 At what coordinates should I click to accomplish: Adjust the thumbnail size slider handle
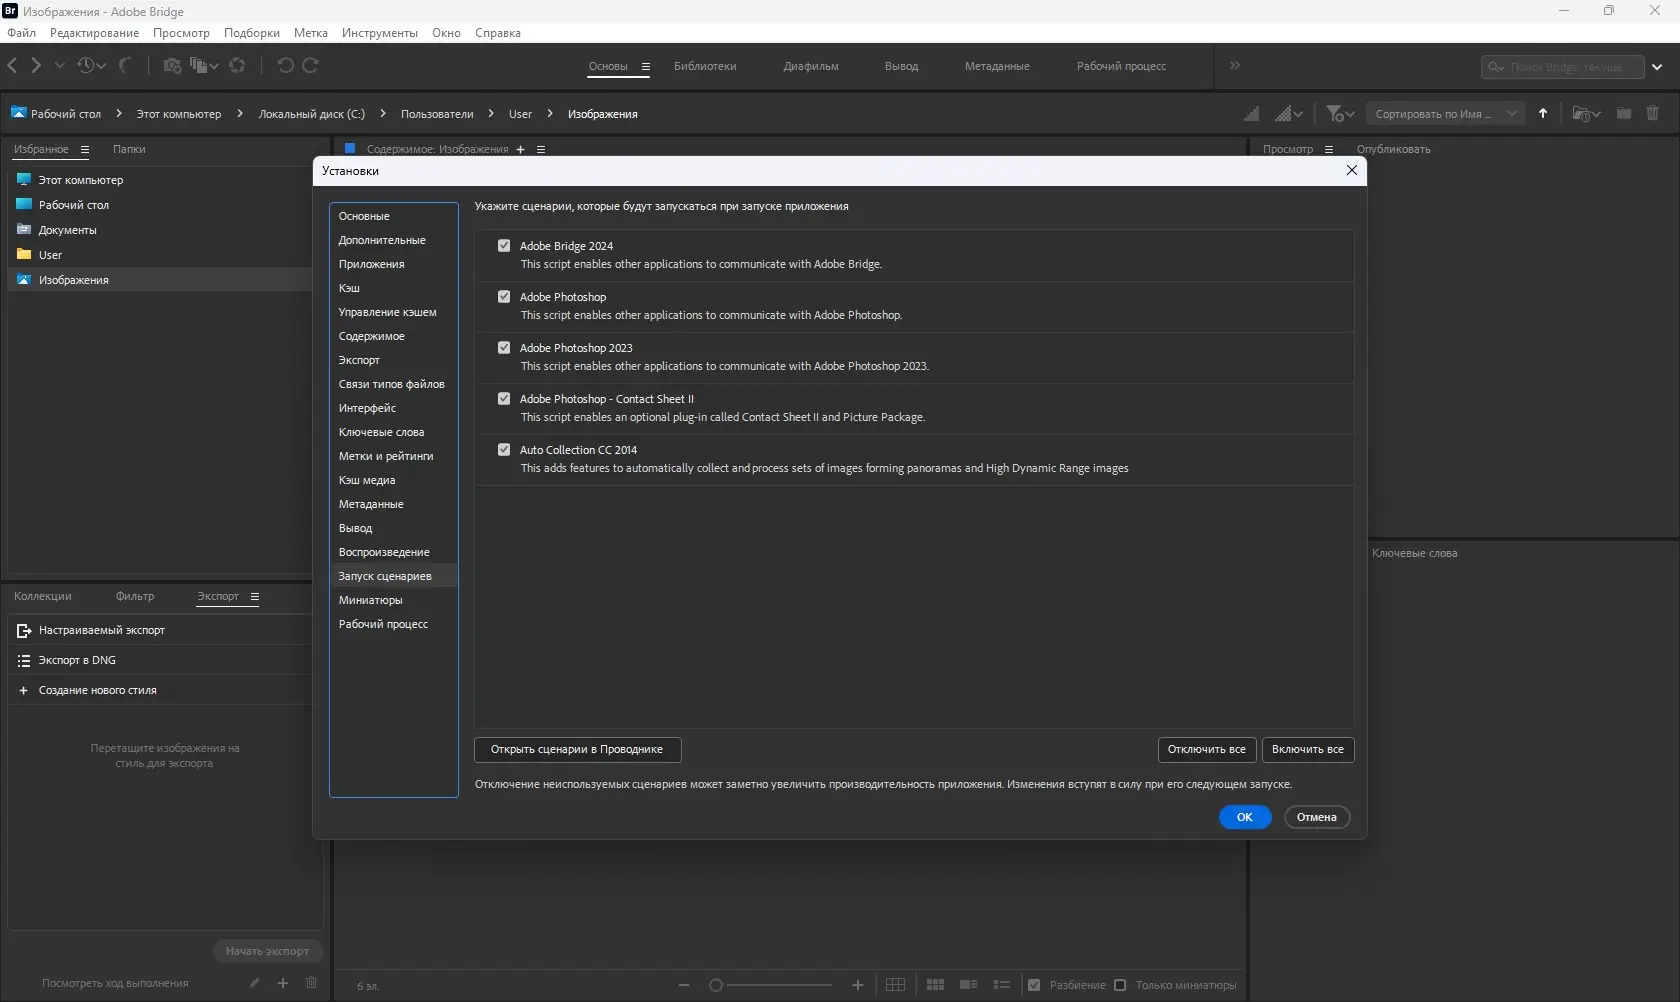(716, 985)
